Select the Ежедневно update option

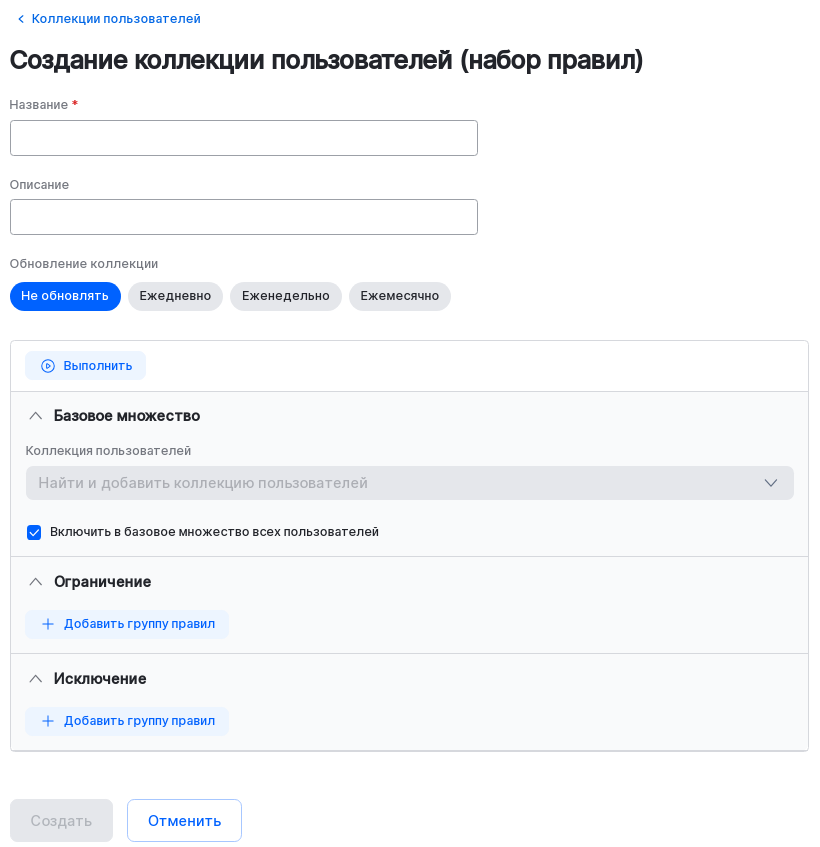[x=175, y=296]
